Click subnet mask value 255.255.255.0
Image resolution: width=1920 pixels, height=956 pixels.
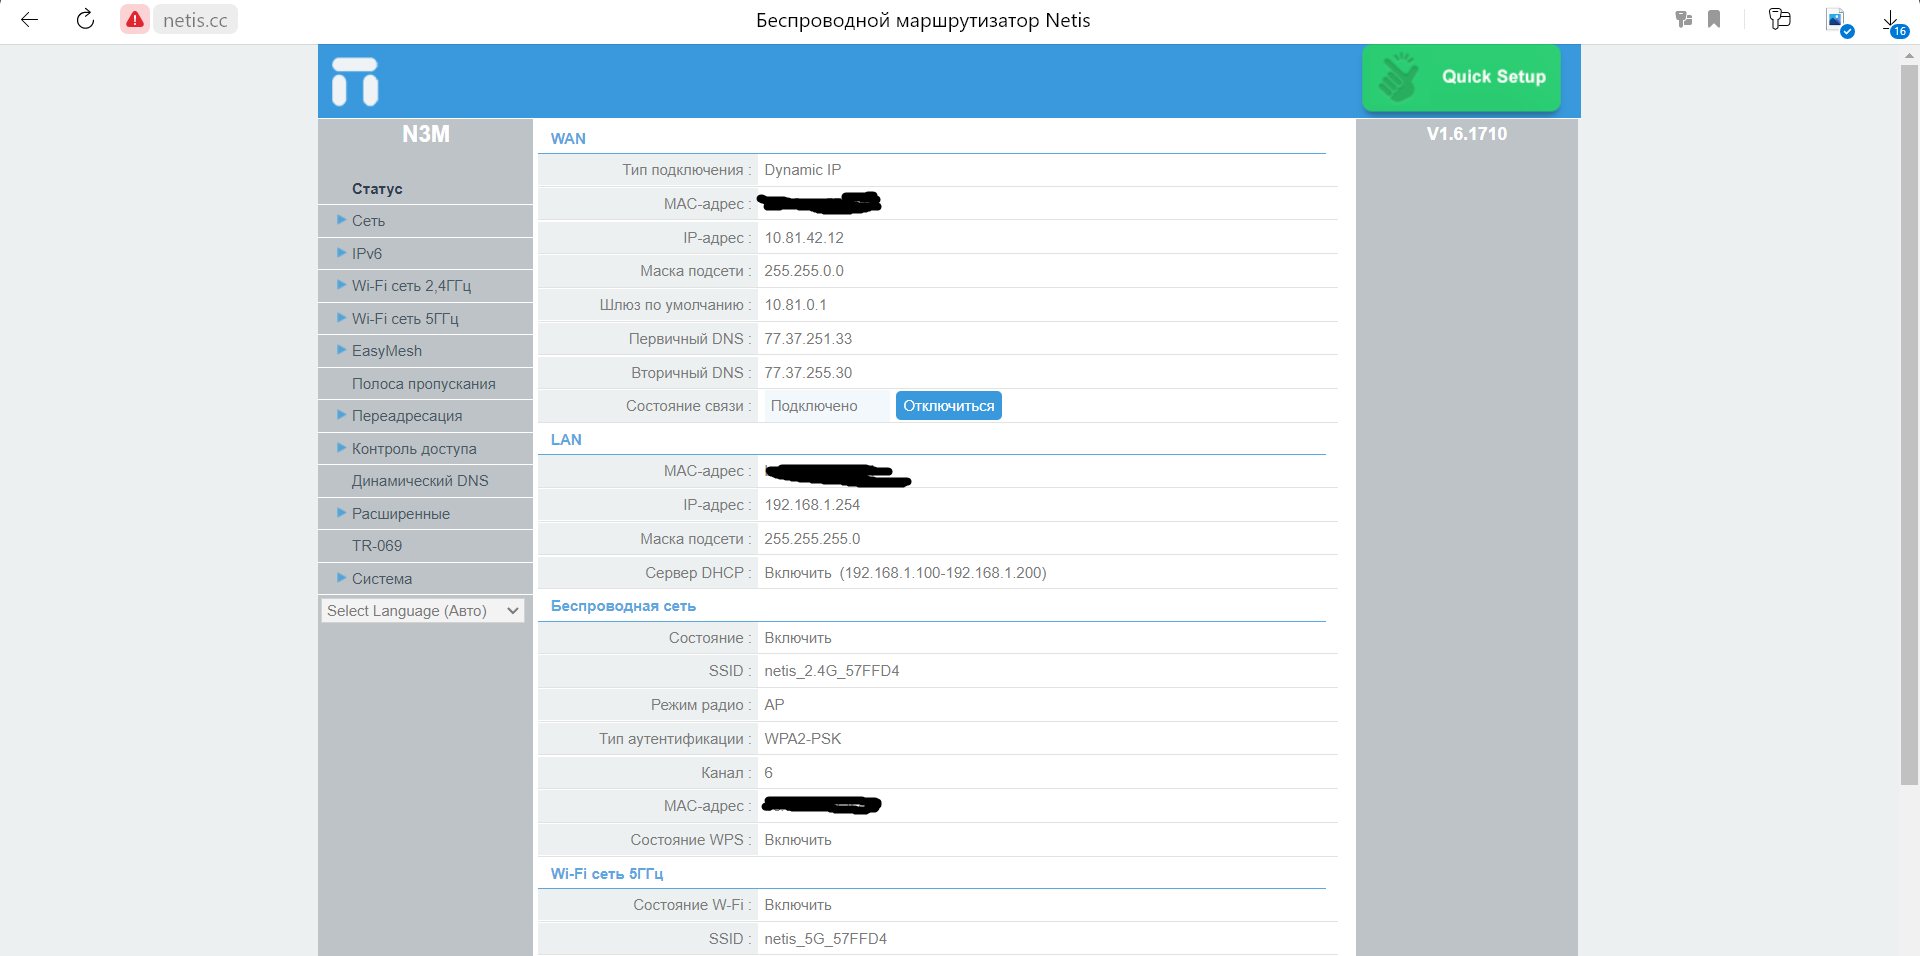coord(812,539)
